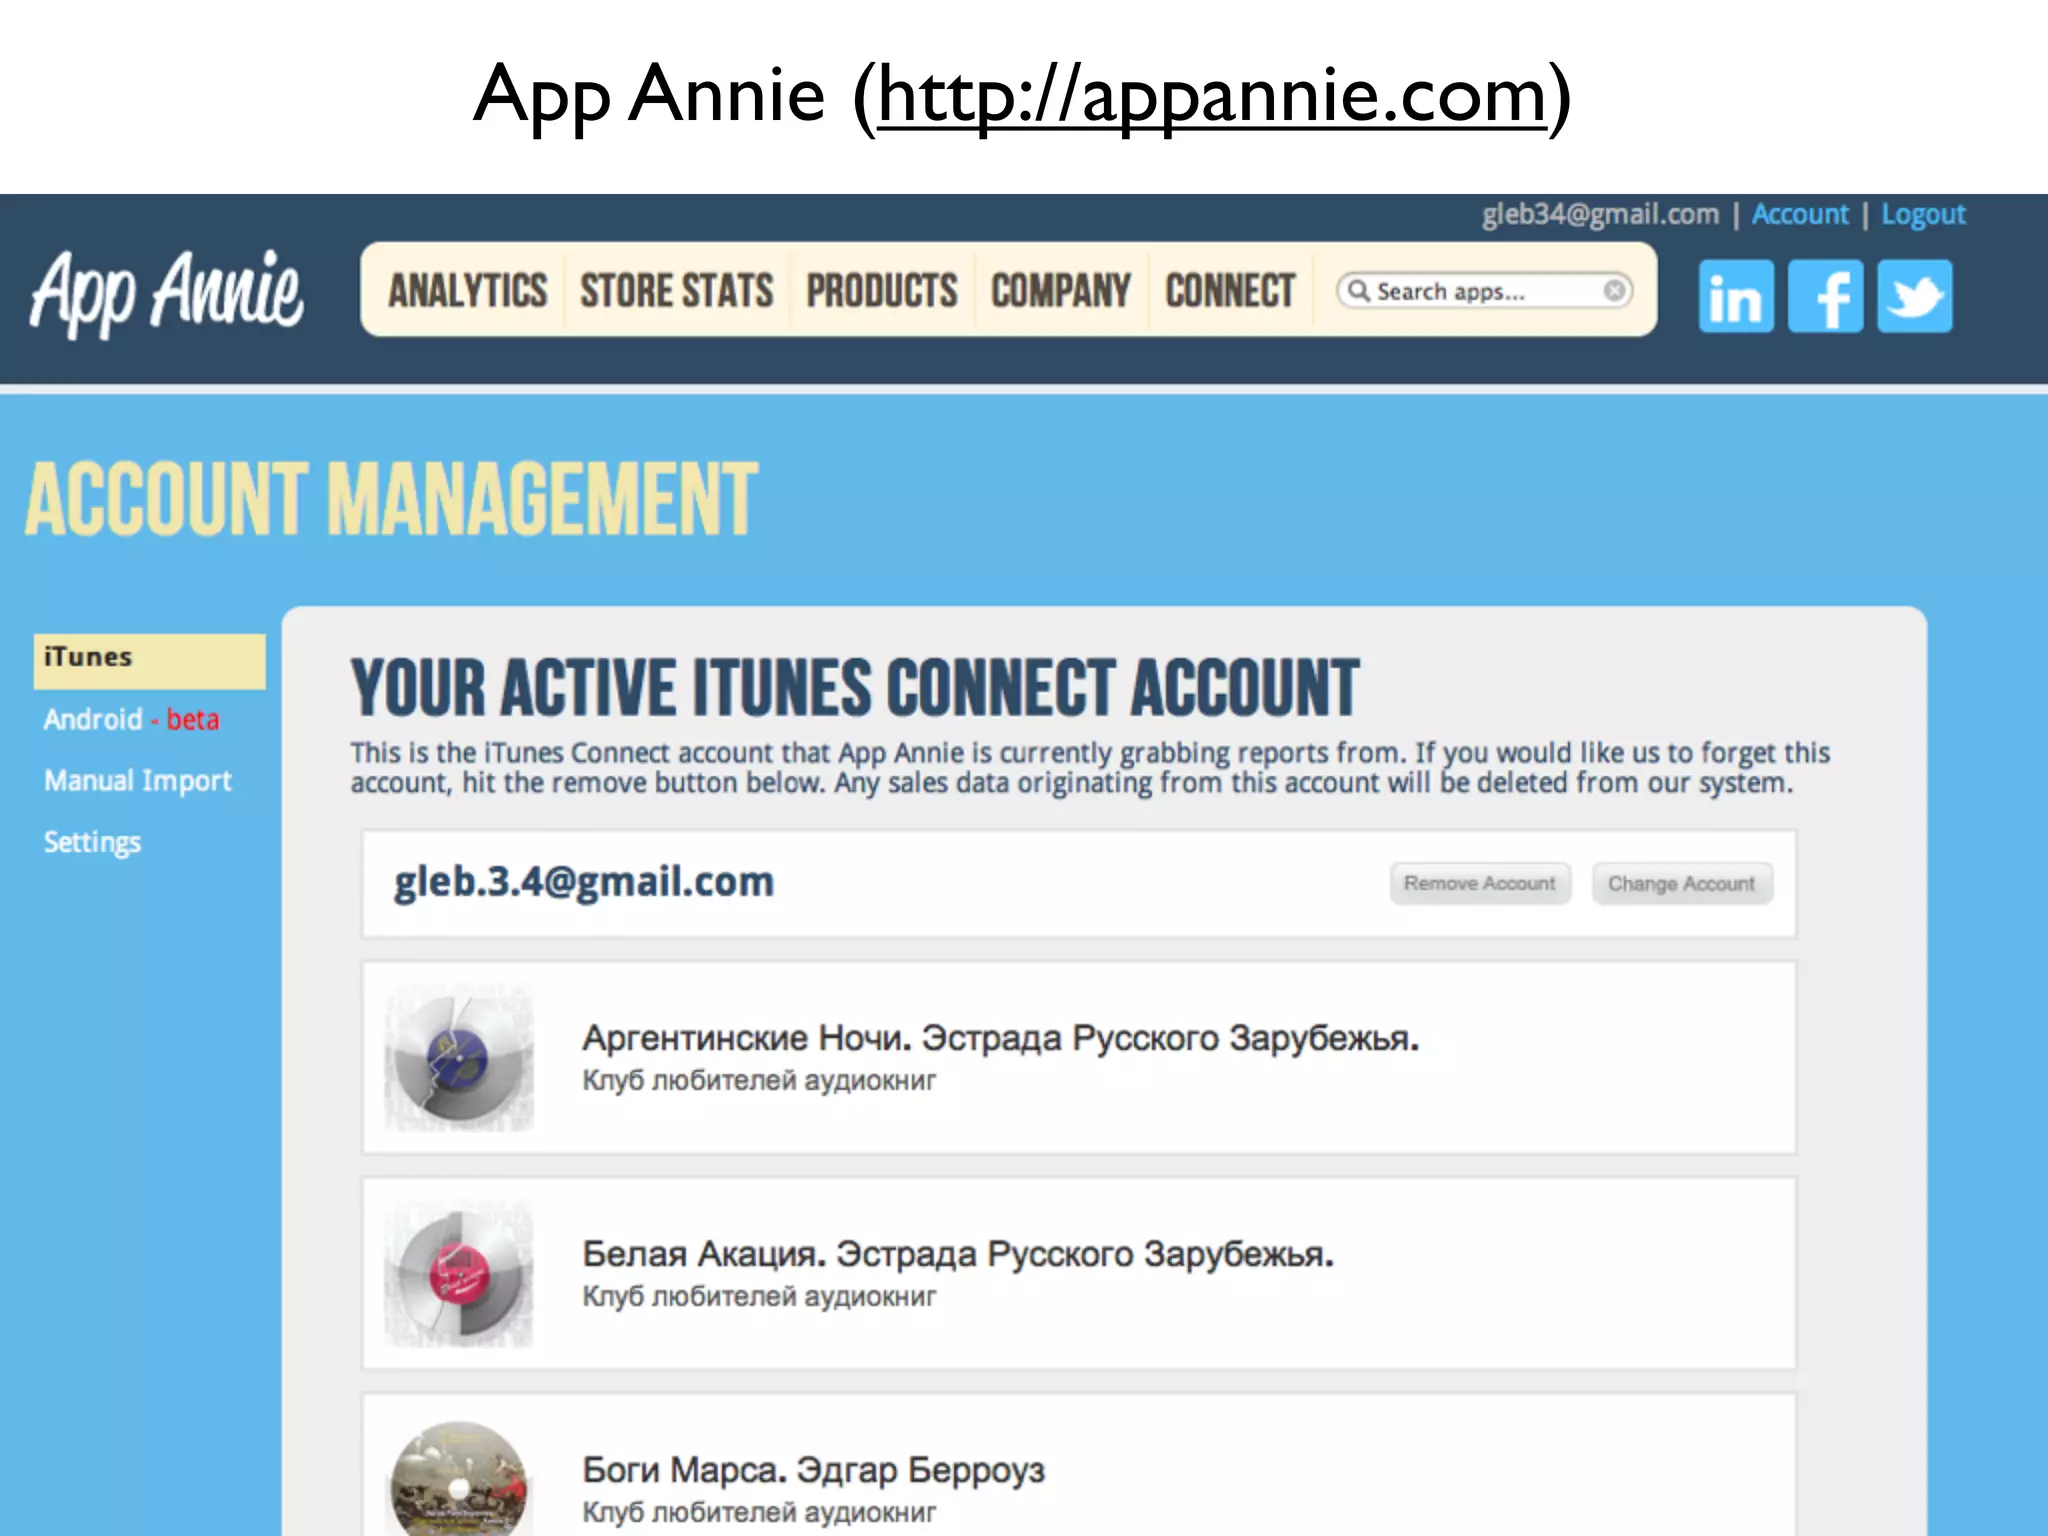Click the Remove Account button
The height and width of the screenshot is (1536, 2048).
1480,884
